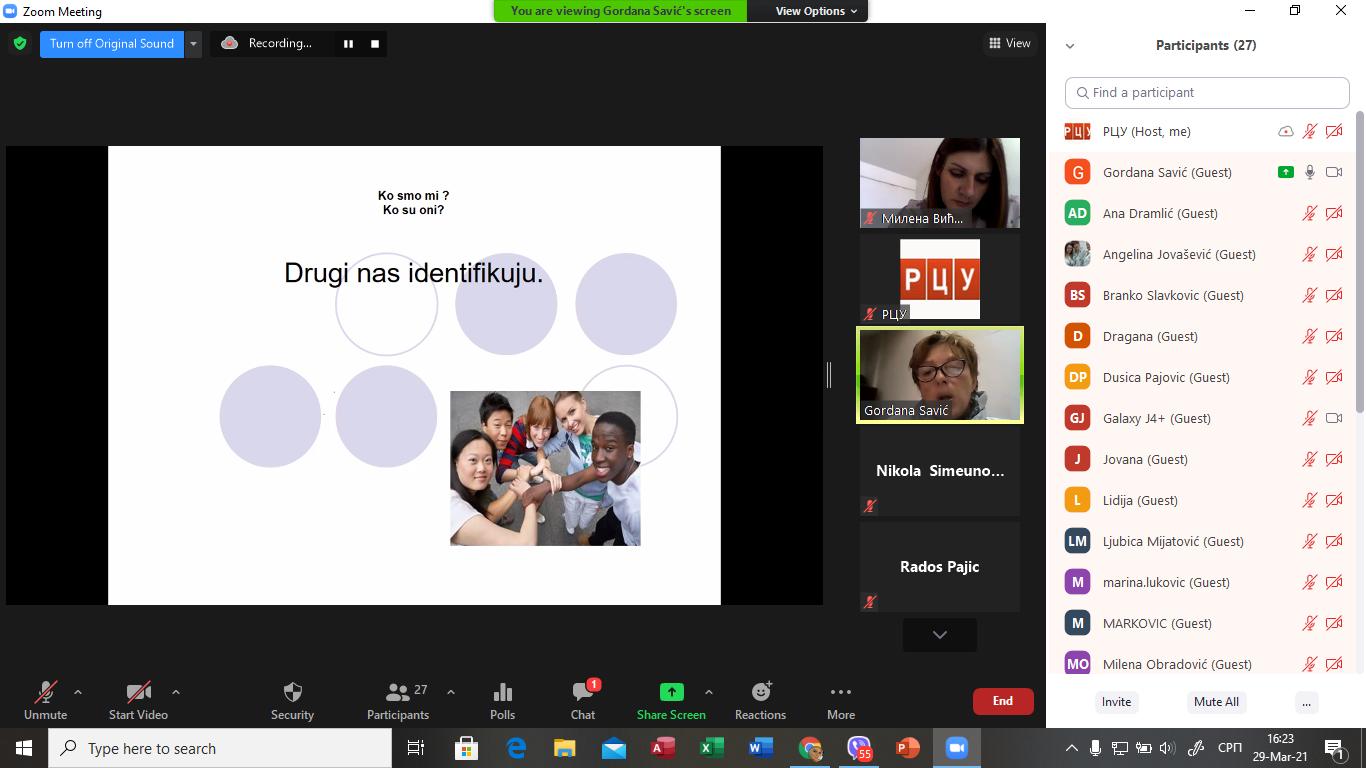Click the Mute All button
The width and height of the screenshot is (1366, 768).
1216,702
